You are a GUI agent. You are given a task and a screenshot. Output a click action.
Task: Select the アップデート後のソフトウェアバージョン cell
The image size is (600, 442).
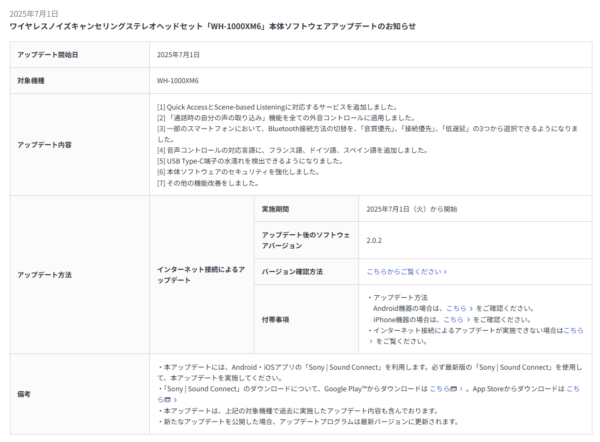click(x=307, y=240)
